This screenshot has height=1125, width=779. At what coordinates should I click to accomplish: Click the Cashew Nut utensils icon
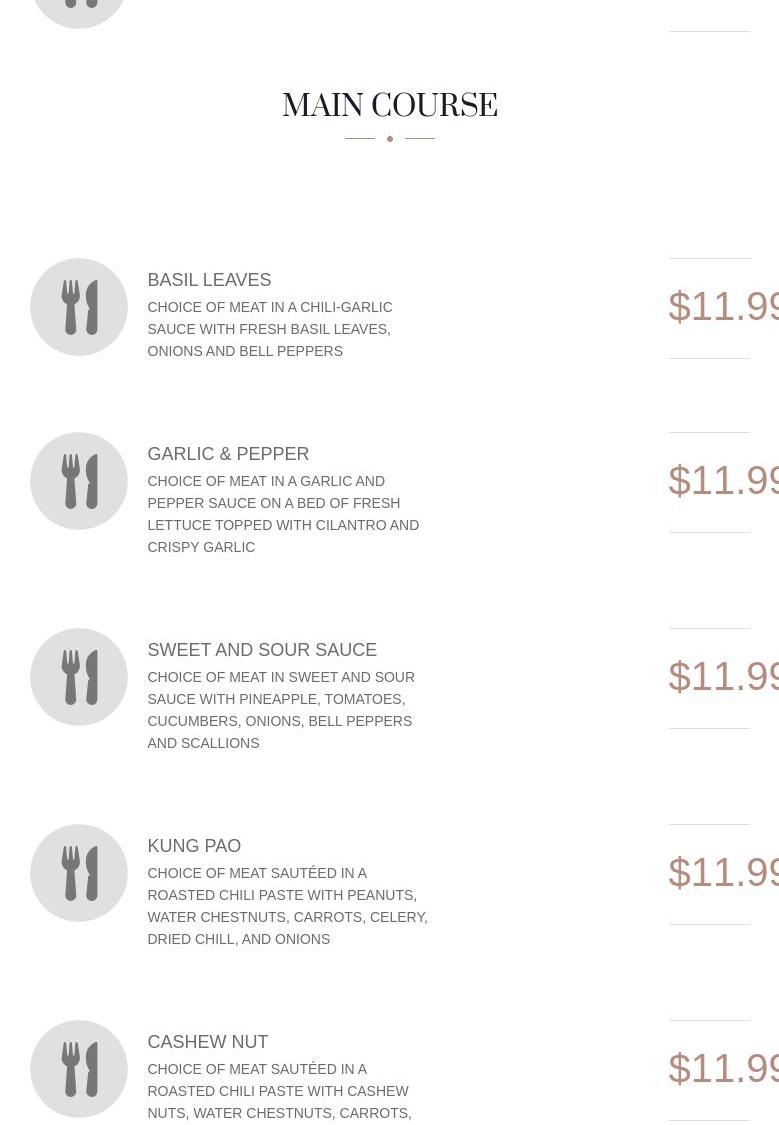79,1069
